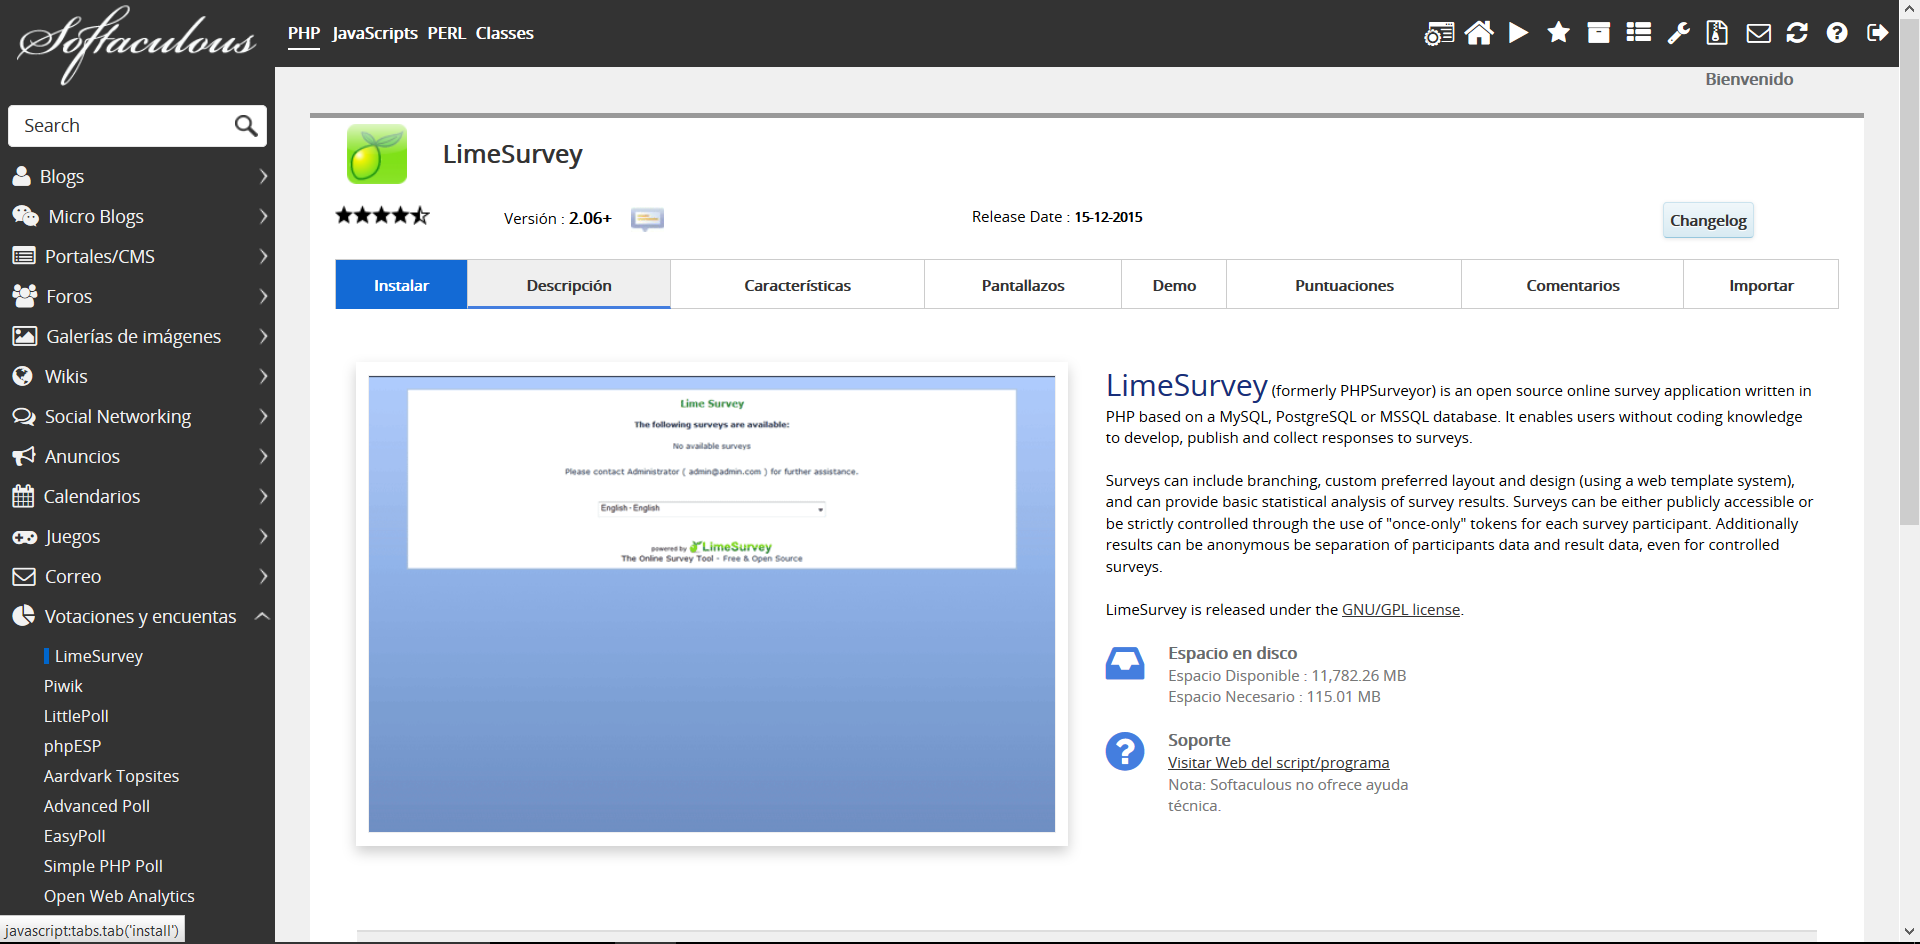The height and width of the screenshot is (944, 1920).
Task: Open the help question mark icon
Action: click(x=1836, y=33)
